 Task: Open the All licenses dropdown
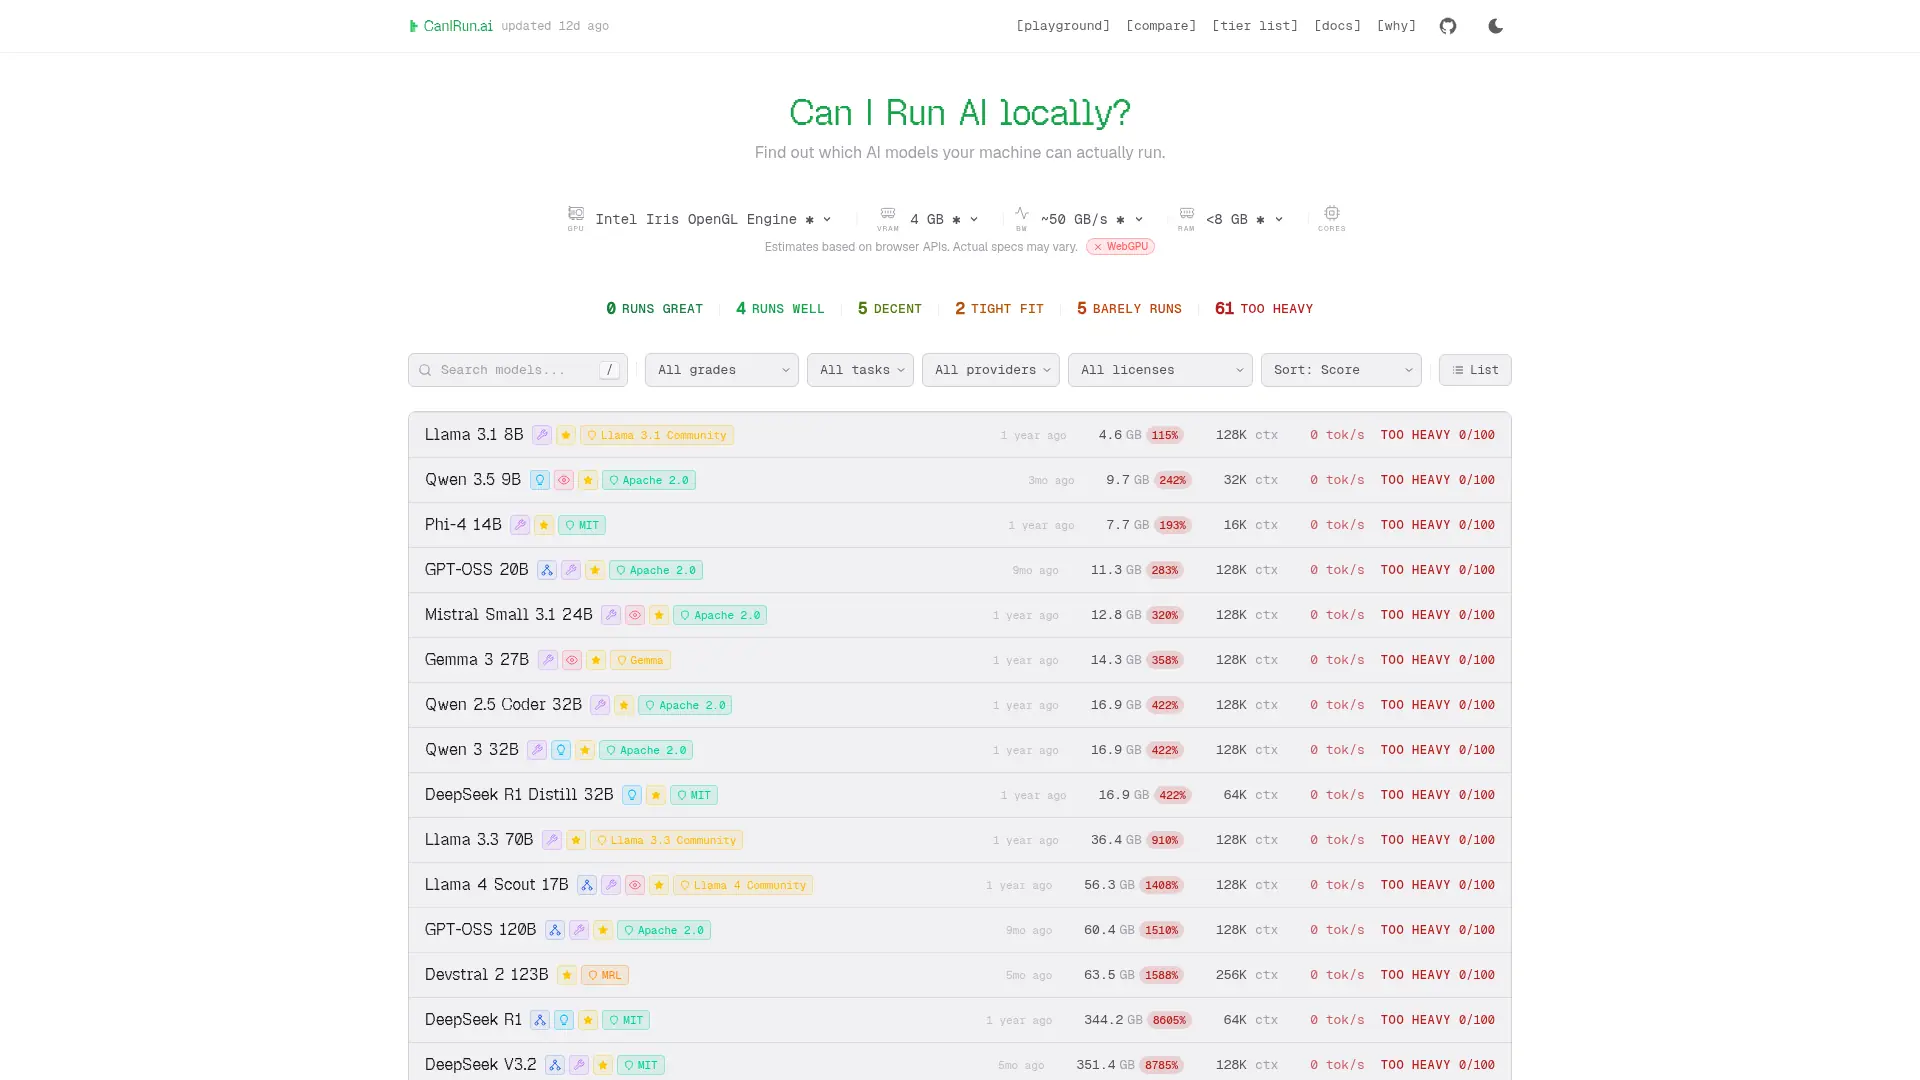pyautogui.click(x=1160, y=370)
